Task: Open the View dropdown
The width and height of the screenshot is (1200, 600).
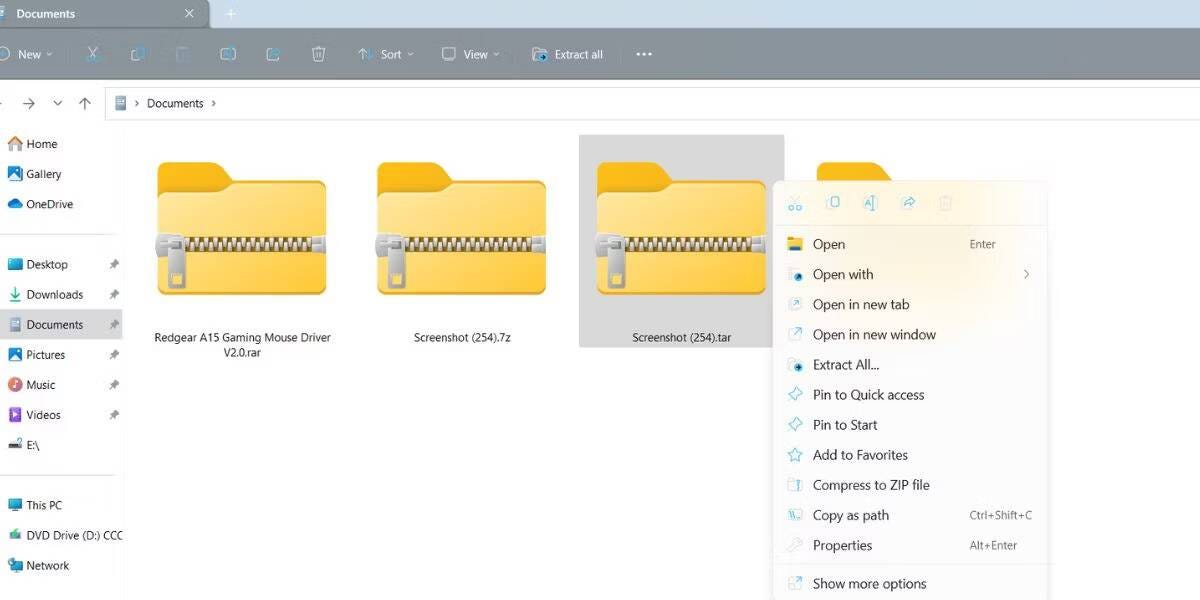Action: 469,53
